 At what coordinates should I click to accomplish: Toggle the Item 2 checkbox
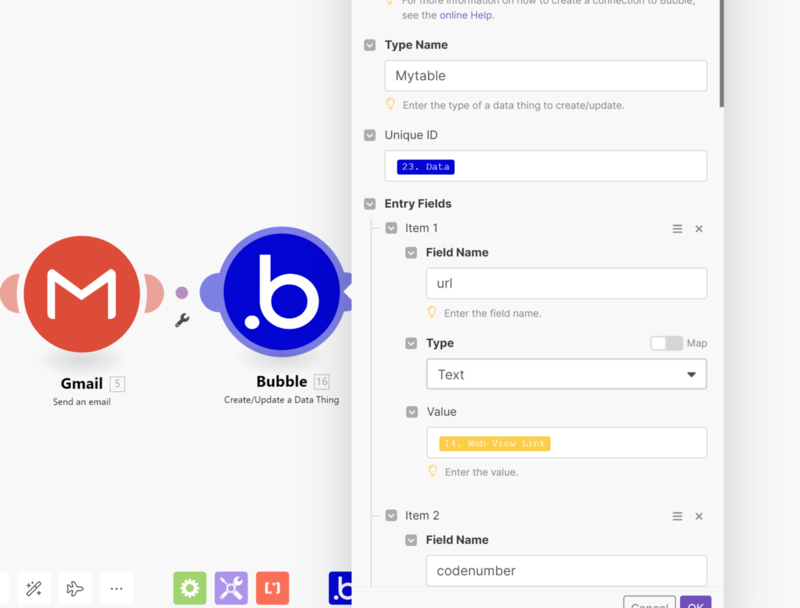391,516
